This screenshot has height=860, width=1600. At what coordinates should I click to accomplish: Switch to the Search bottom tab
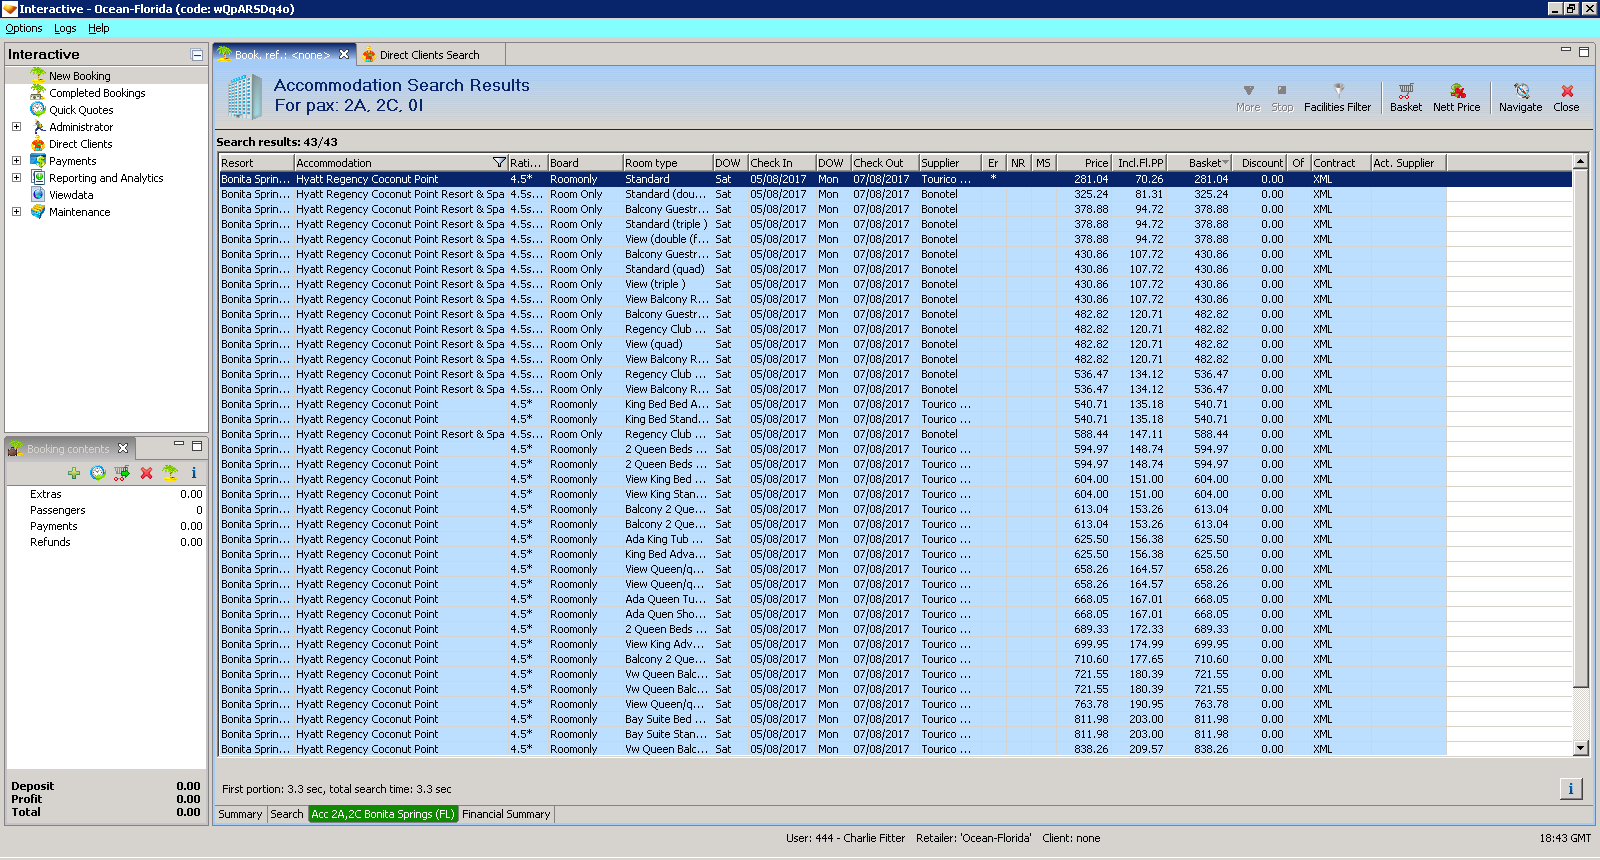[287, 814]
